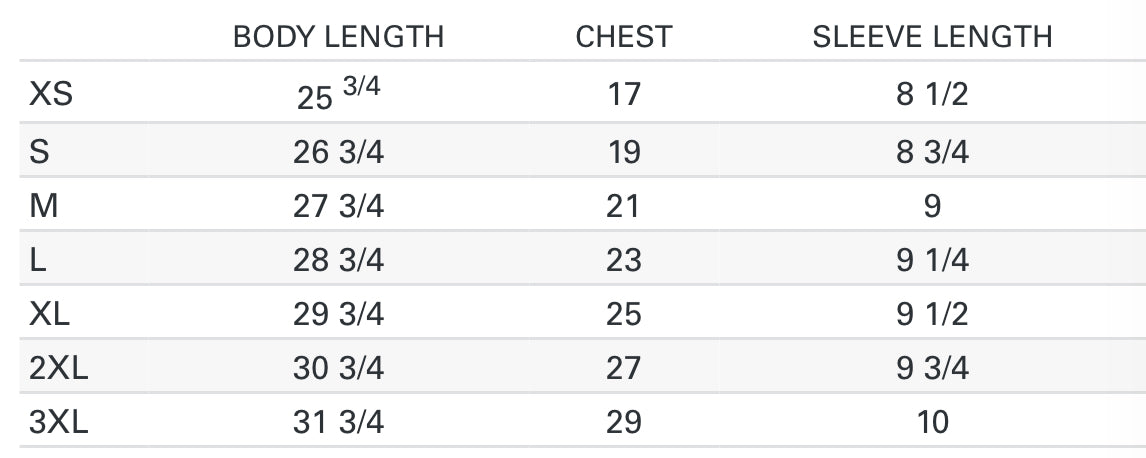Click the 3XL sleeve length value 10
Viewport: 1146px width, 458px height.
coord(932,422)
